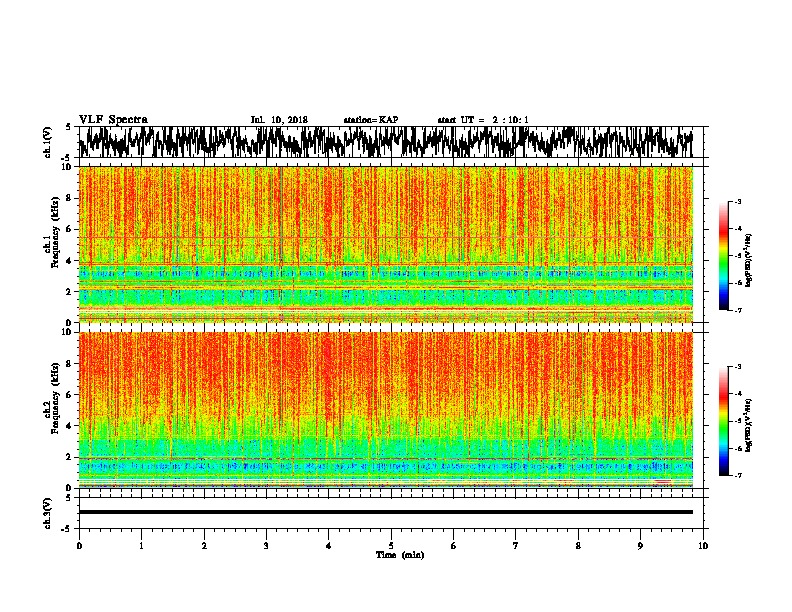
Task: Click the time axis tick label "10"
Action: point(703,545)
